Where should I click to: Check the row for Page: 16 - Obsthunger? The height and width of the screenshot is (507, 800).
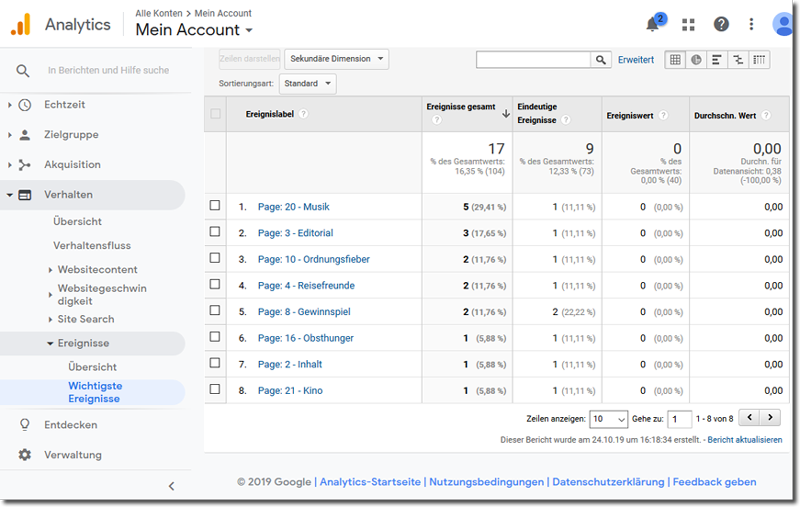tap(215, 337)
